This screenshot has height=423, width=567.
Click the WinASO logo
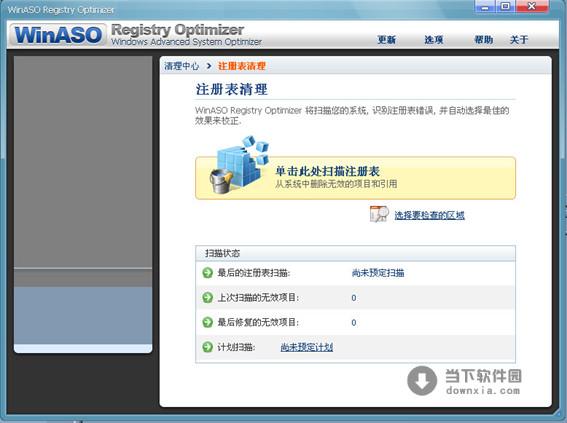click(58, 35)
